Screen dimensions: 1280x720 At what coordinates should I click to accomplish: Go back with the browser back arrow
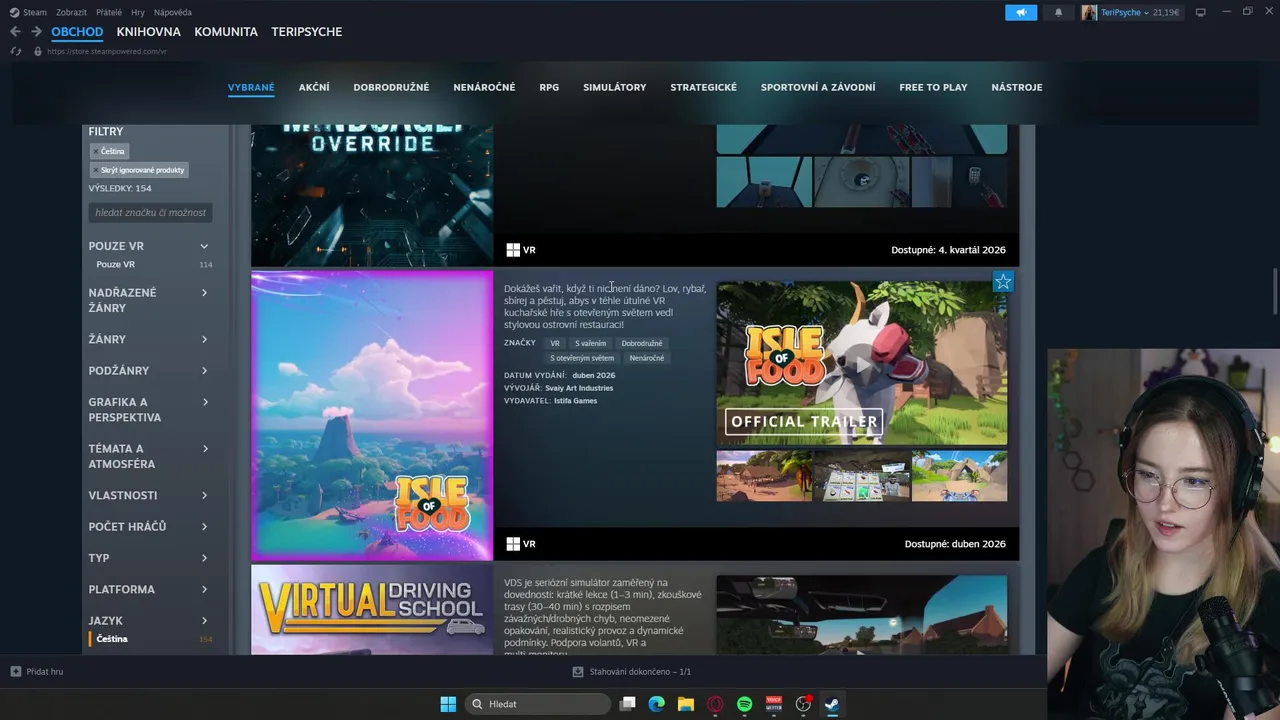[15, 32]
